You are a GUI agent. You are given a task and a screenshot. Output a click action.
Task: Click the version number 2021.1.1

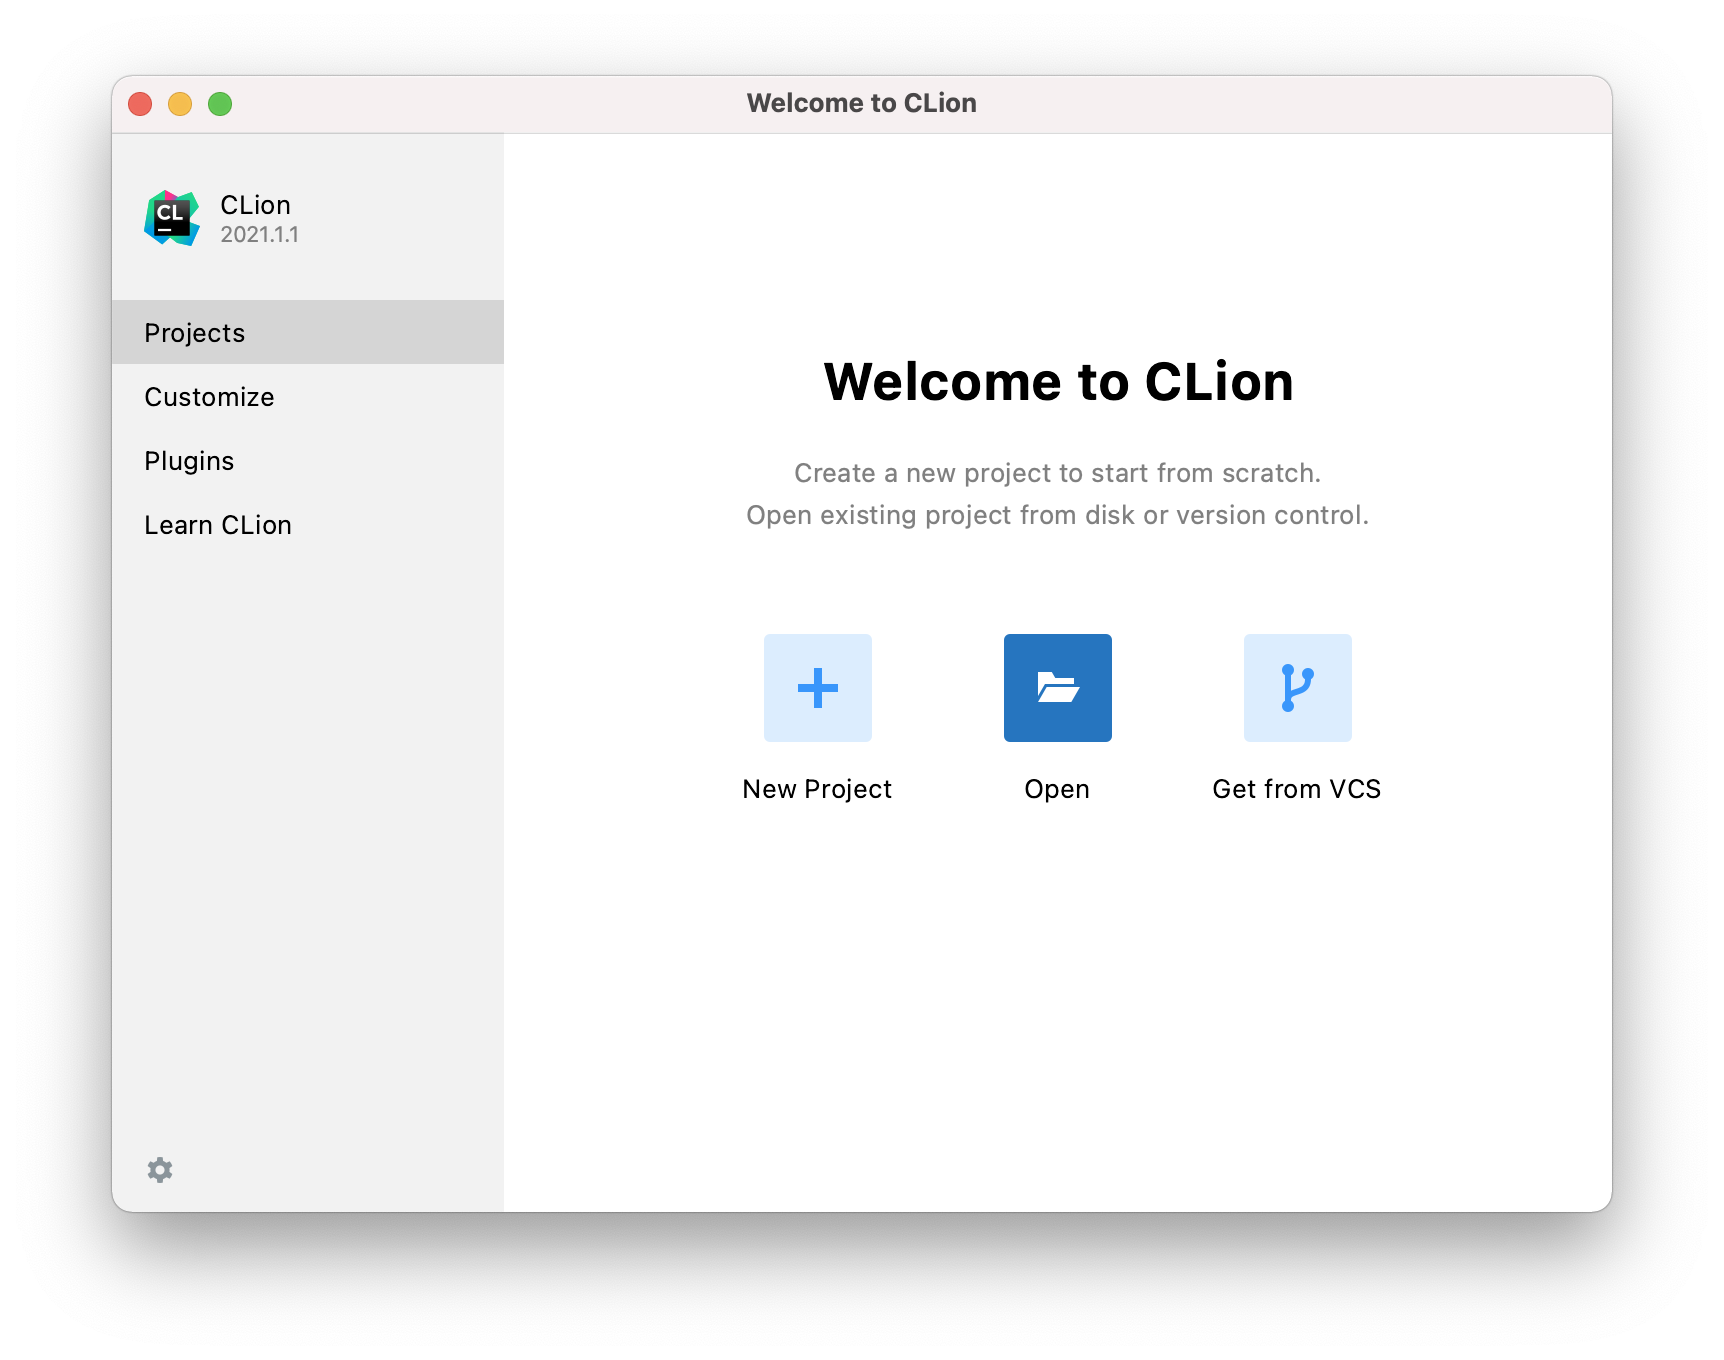tap(259, 235)
